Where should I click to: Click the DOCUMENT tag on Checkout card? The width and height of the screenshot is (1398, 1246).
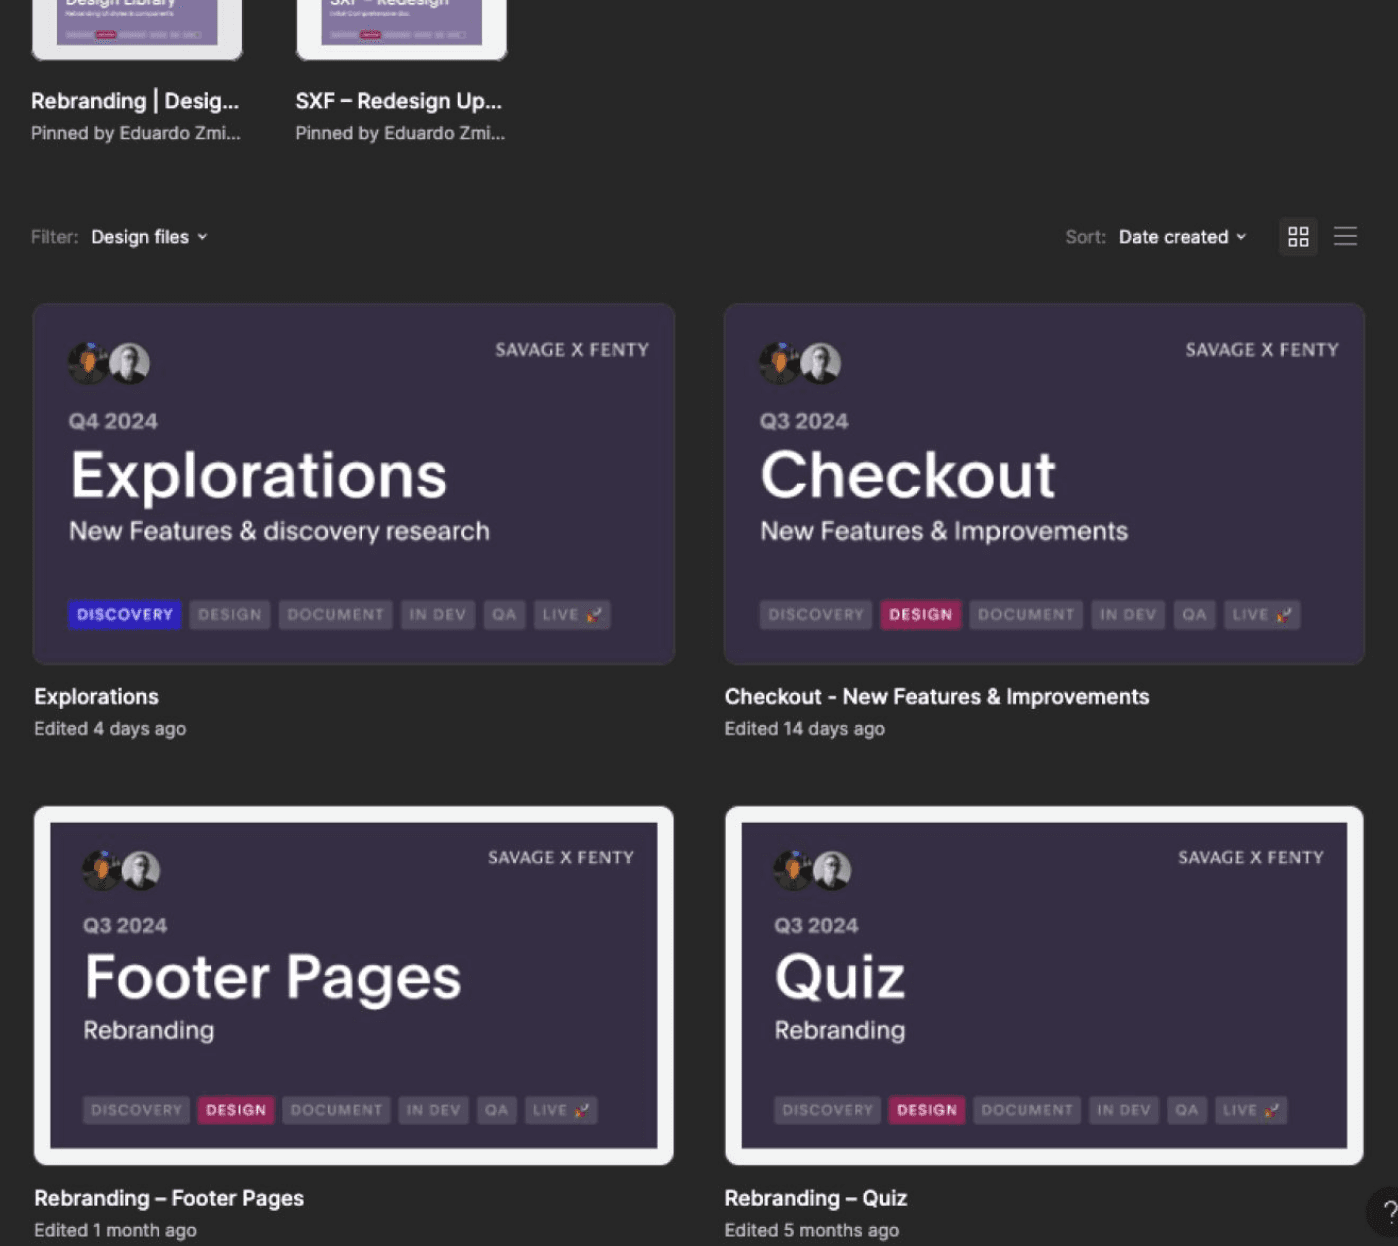pyautogui.click(x=1026, y=615)
